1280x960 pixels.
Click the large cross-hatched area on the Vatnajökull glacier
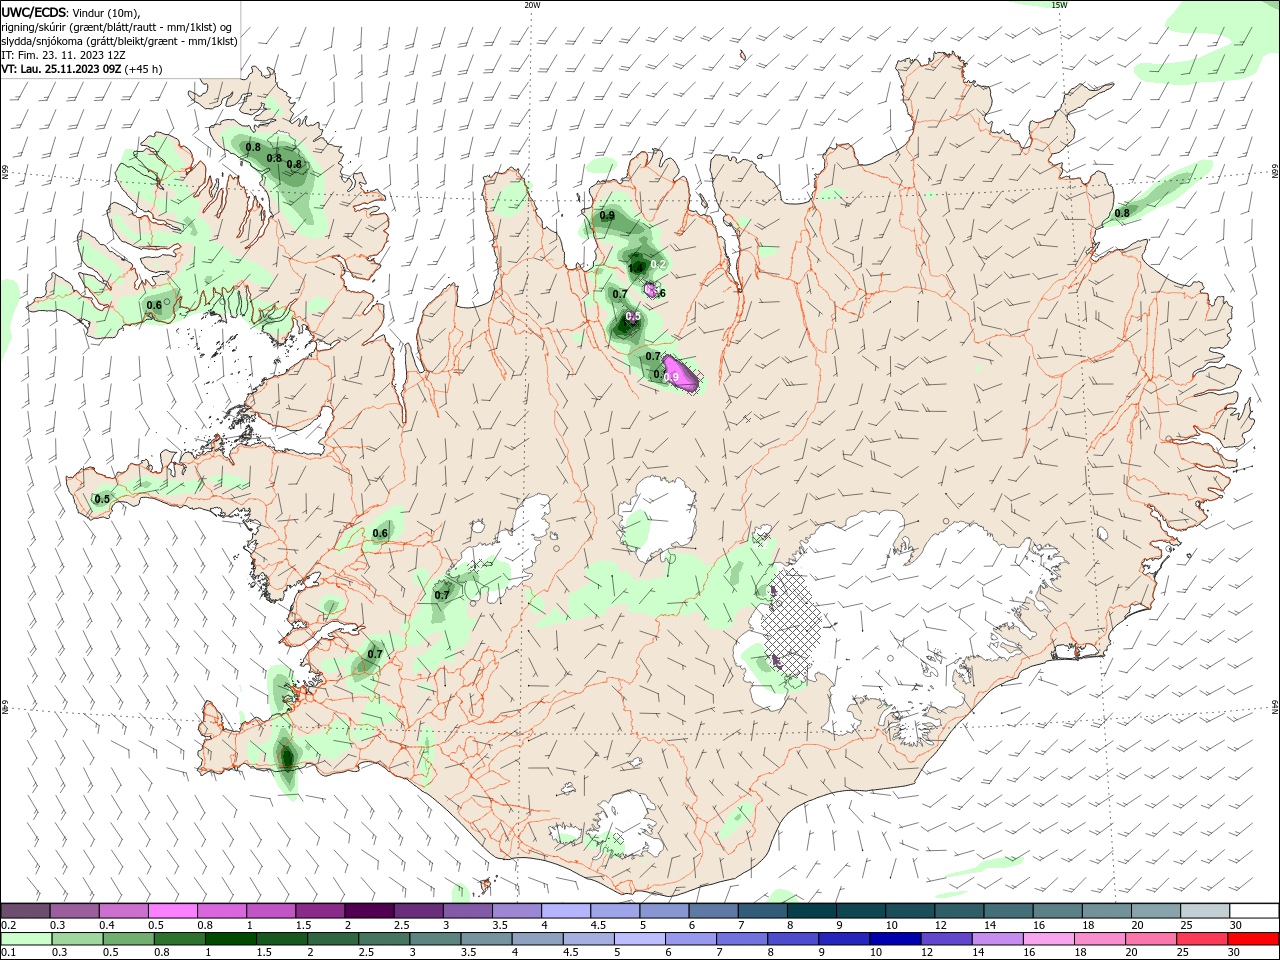792,622
